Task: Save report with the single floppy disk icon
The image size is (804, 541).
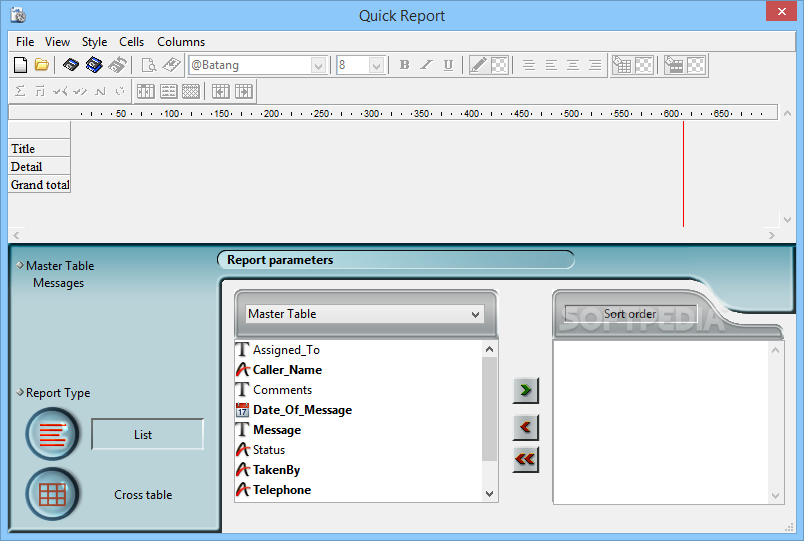Action: tap(71, 65)
